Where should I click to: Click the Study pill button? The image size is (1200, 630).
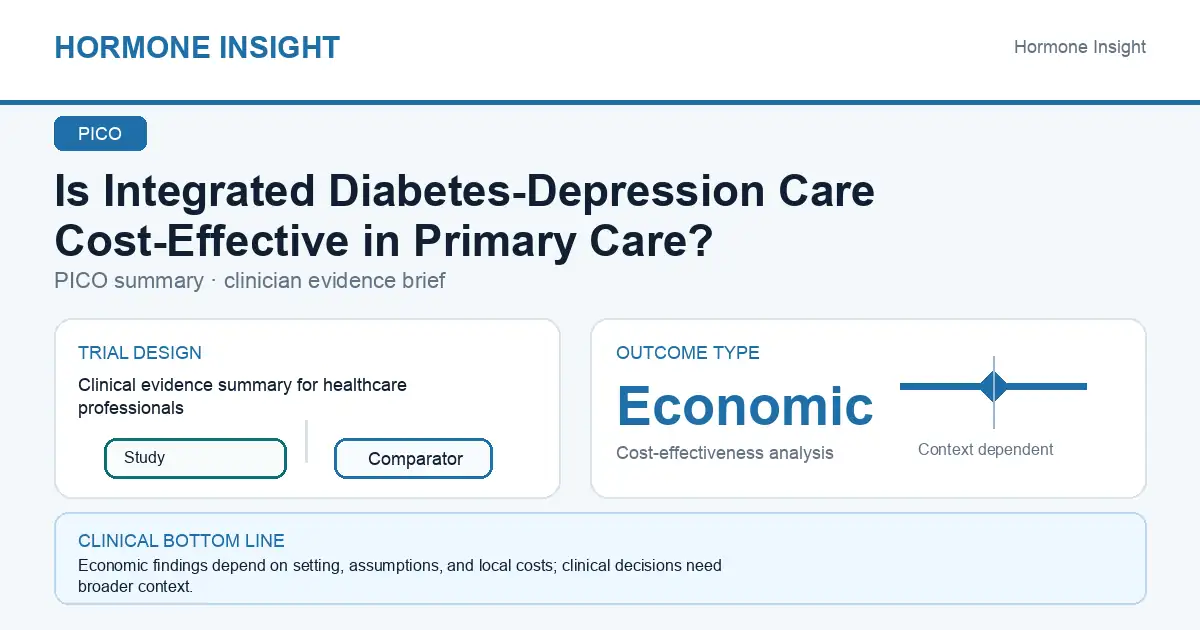pyautogui.click(x=195, y=458)
